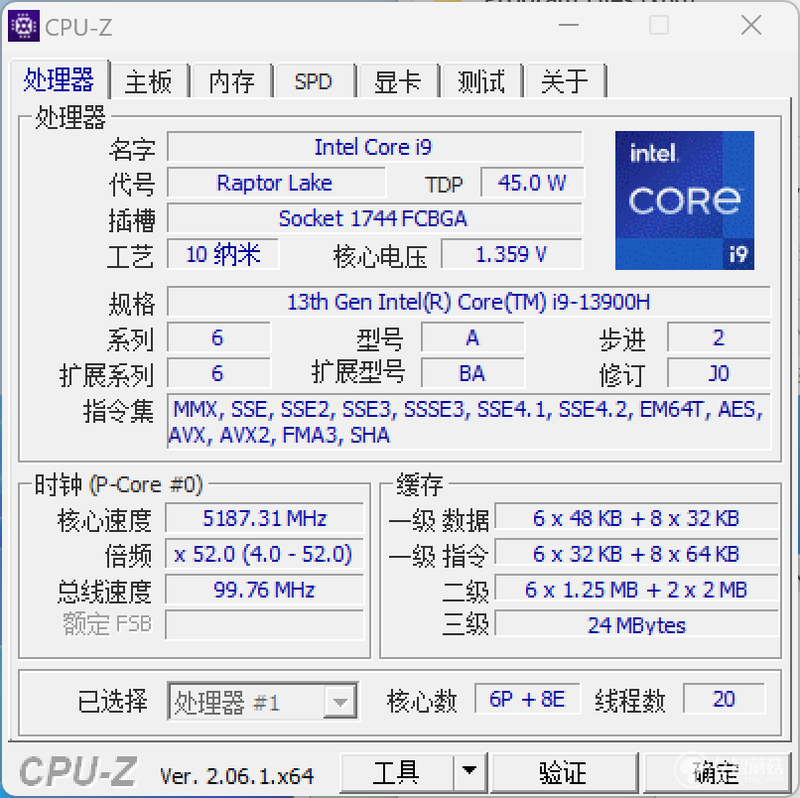Click the Raptor Lake code name value

[x=276, y=183]
